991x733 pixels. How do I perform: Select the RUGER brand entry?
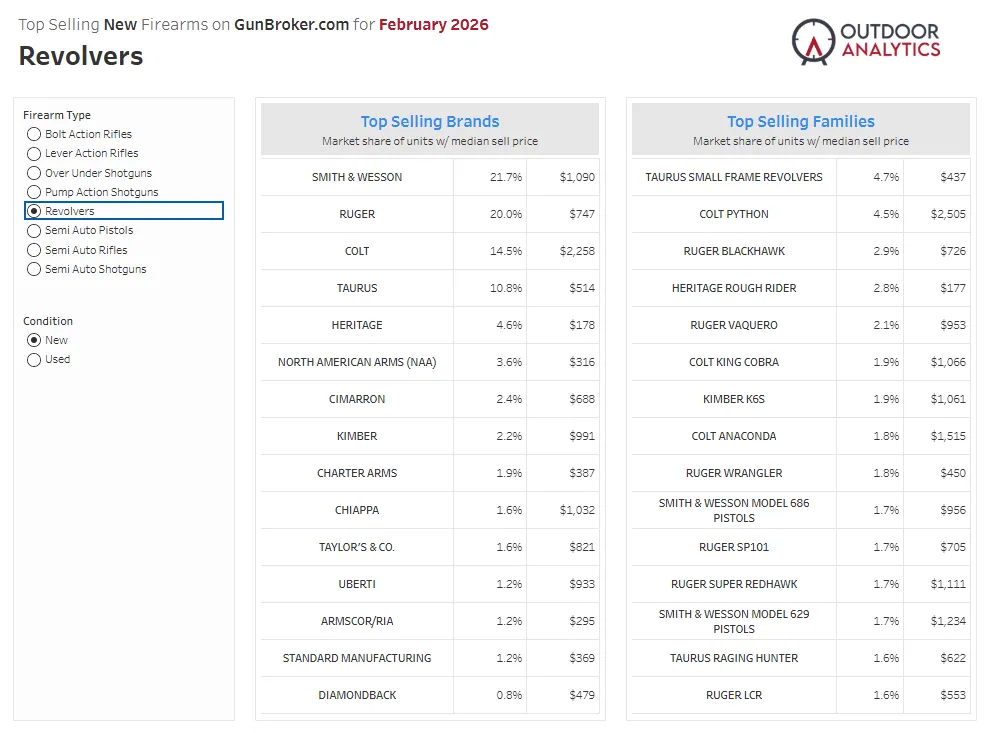(x=357, y=214)
